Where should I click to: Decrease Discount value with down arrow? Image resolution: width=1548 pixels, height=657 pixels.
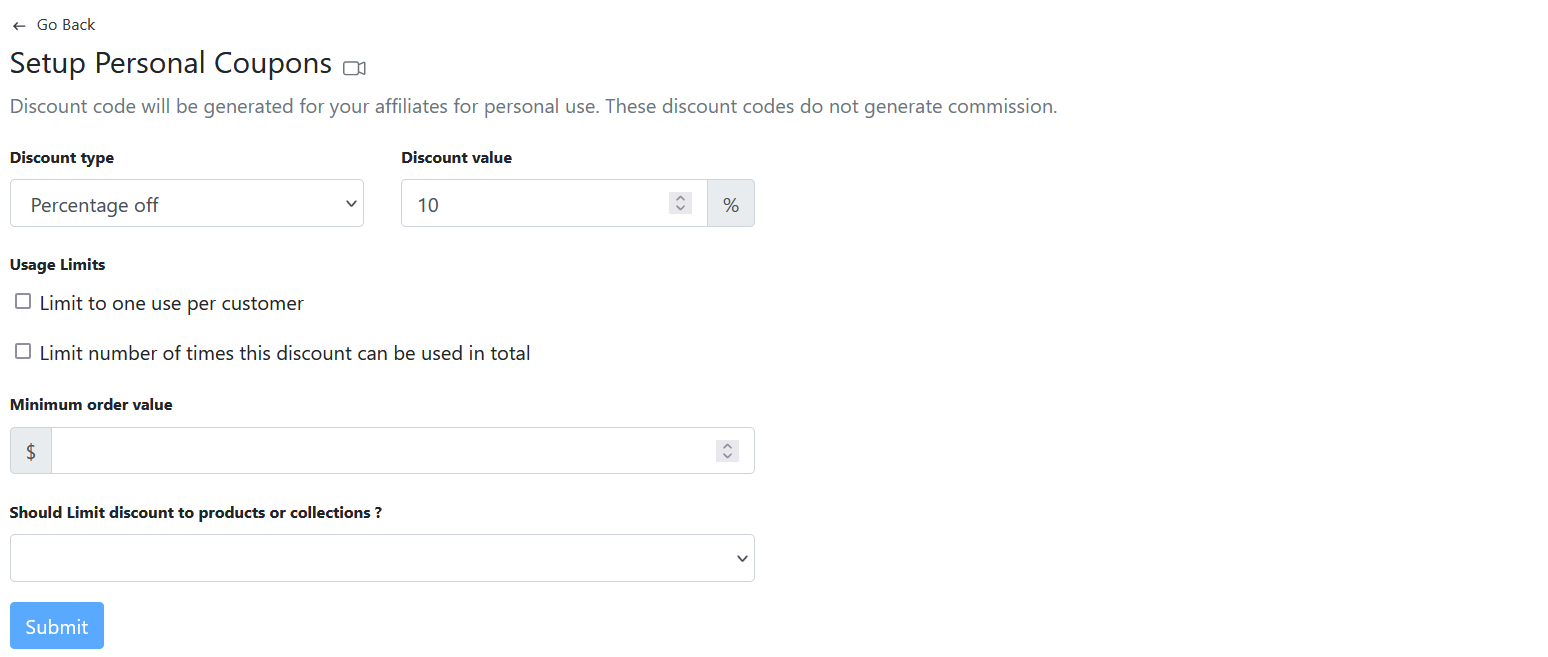pyautogui.click(x=681, y=209)
